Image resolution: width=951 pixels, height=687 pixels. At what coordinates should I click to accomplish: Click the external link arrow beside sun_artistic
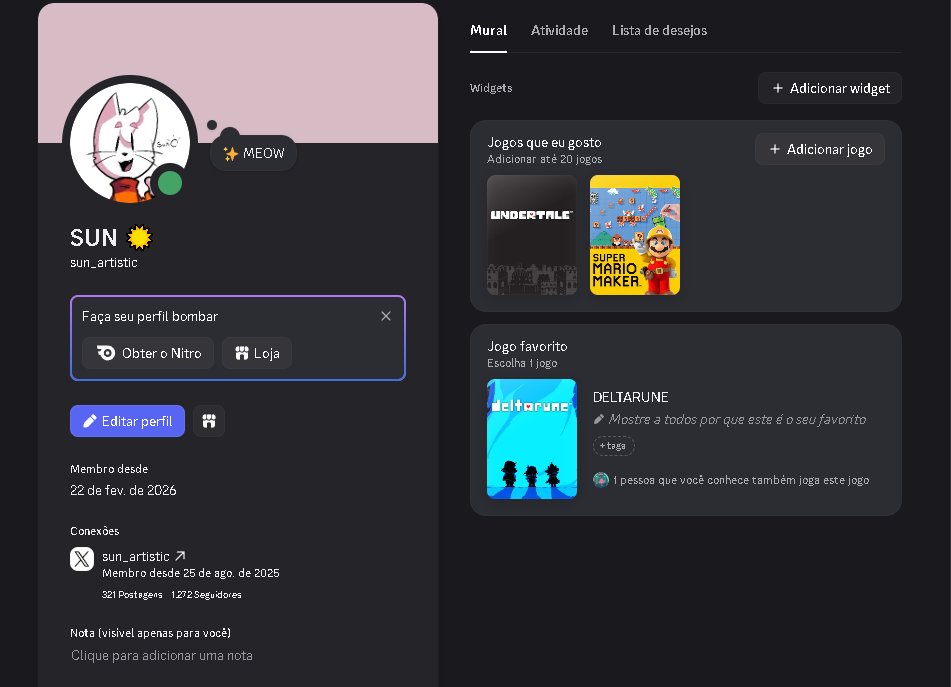click(180, 555)
